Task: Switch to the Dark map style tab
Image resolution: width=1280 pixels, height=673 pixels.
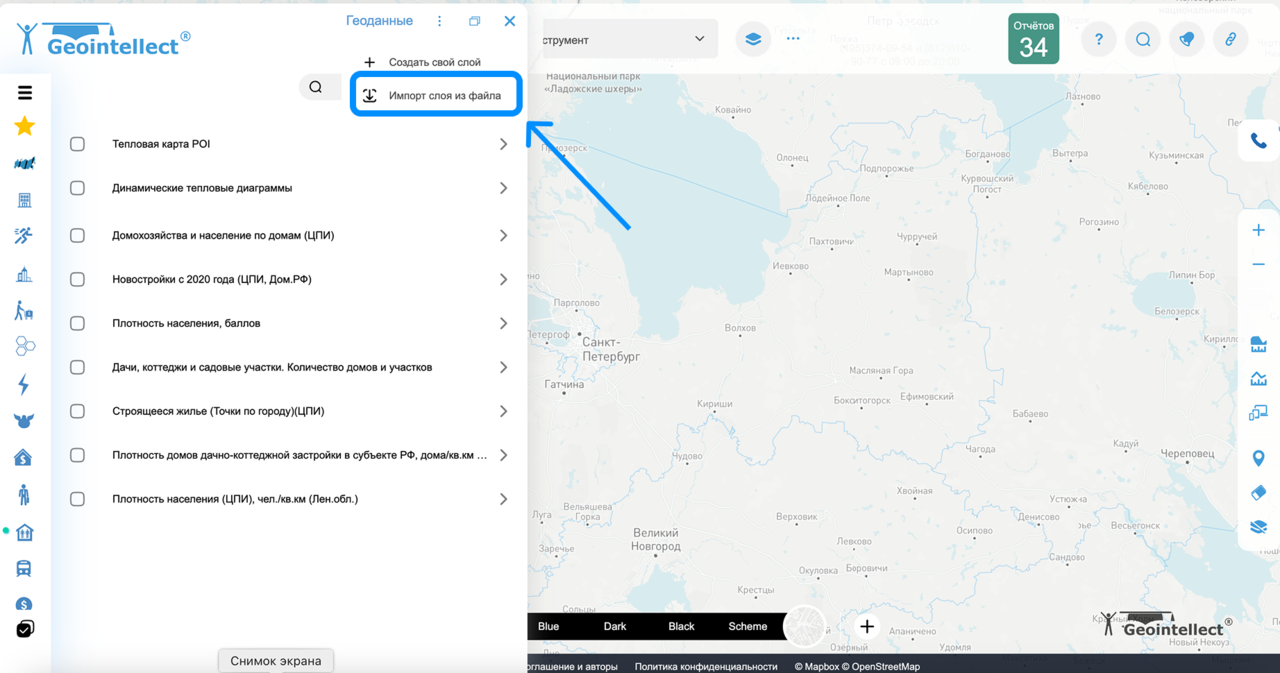Action: [614, 626]
